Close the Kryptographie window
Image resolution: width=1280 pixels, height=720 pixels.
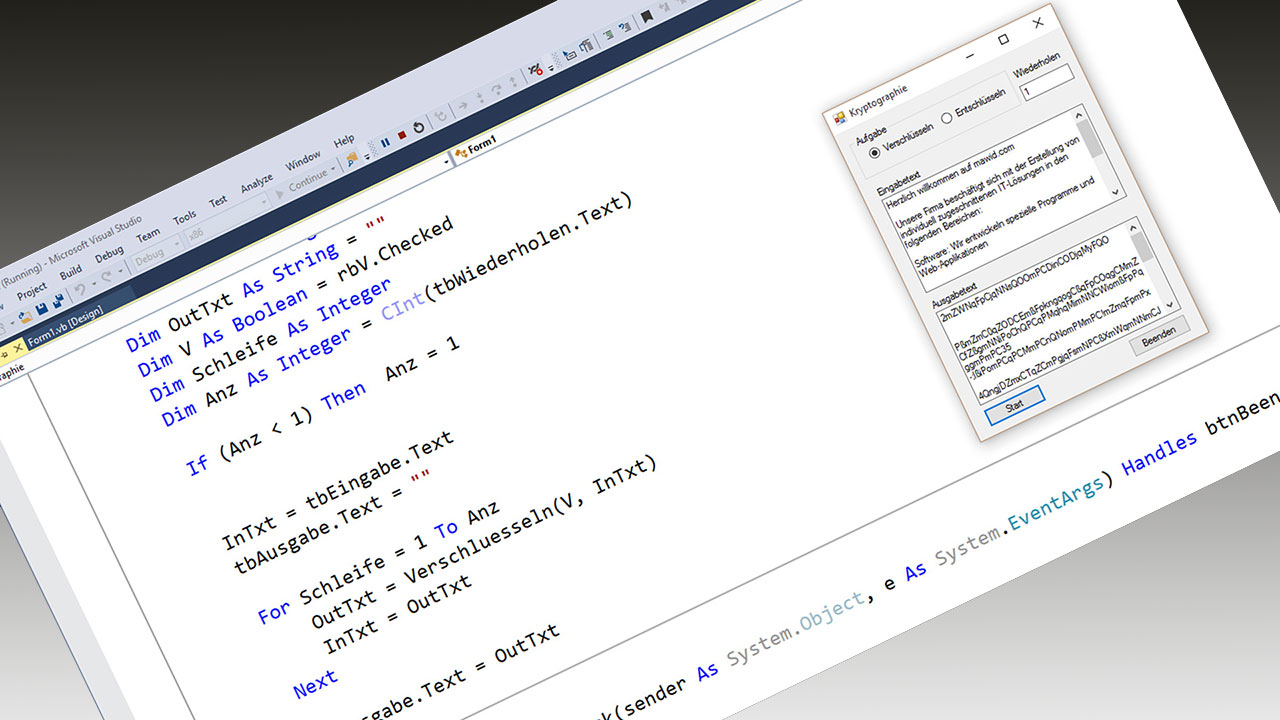click(x=1038, y=22)
